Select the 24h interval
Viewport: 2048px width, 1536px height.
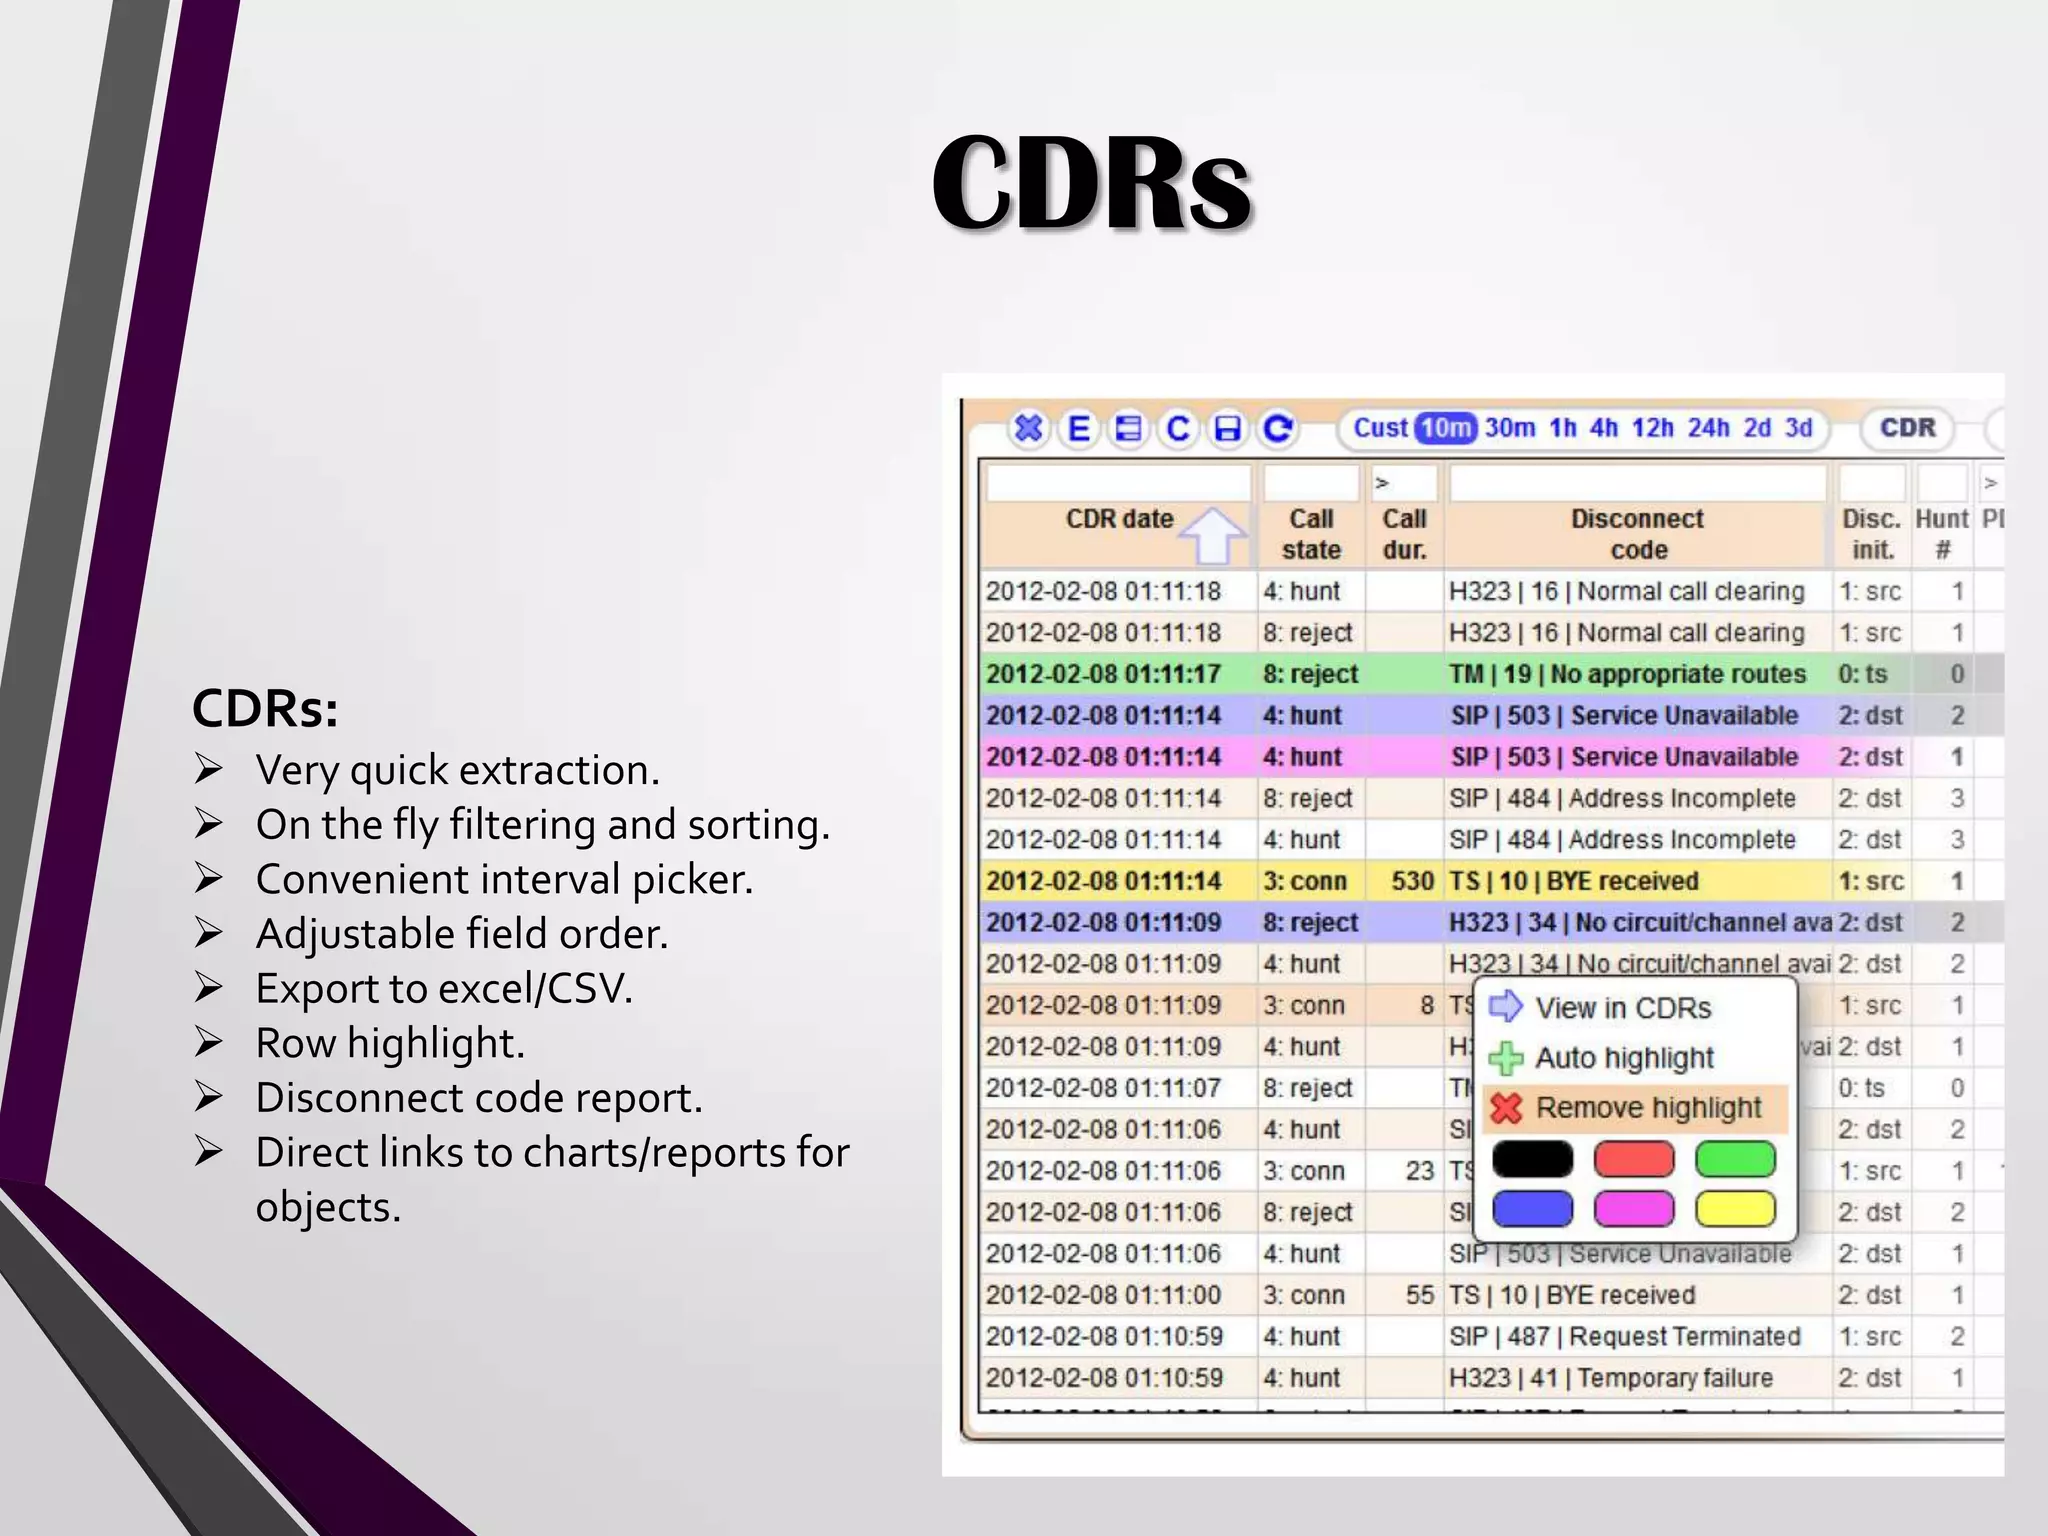coord(1709,428)
